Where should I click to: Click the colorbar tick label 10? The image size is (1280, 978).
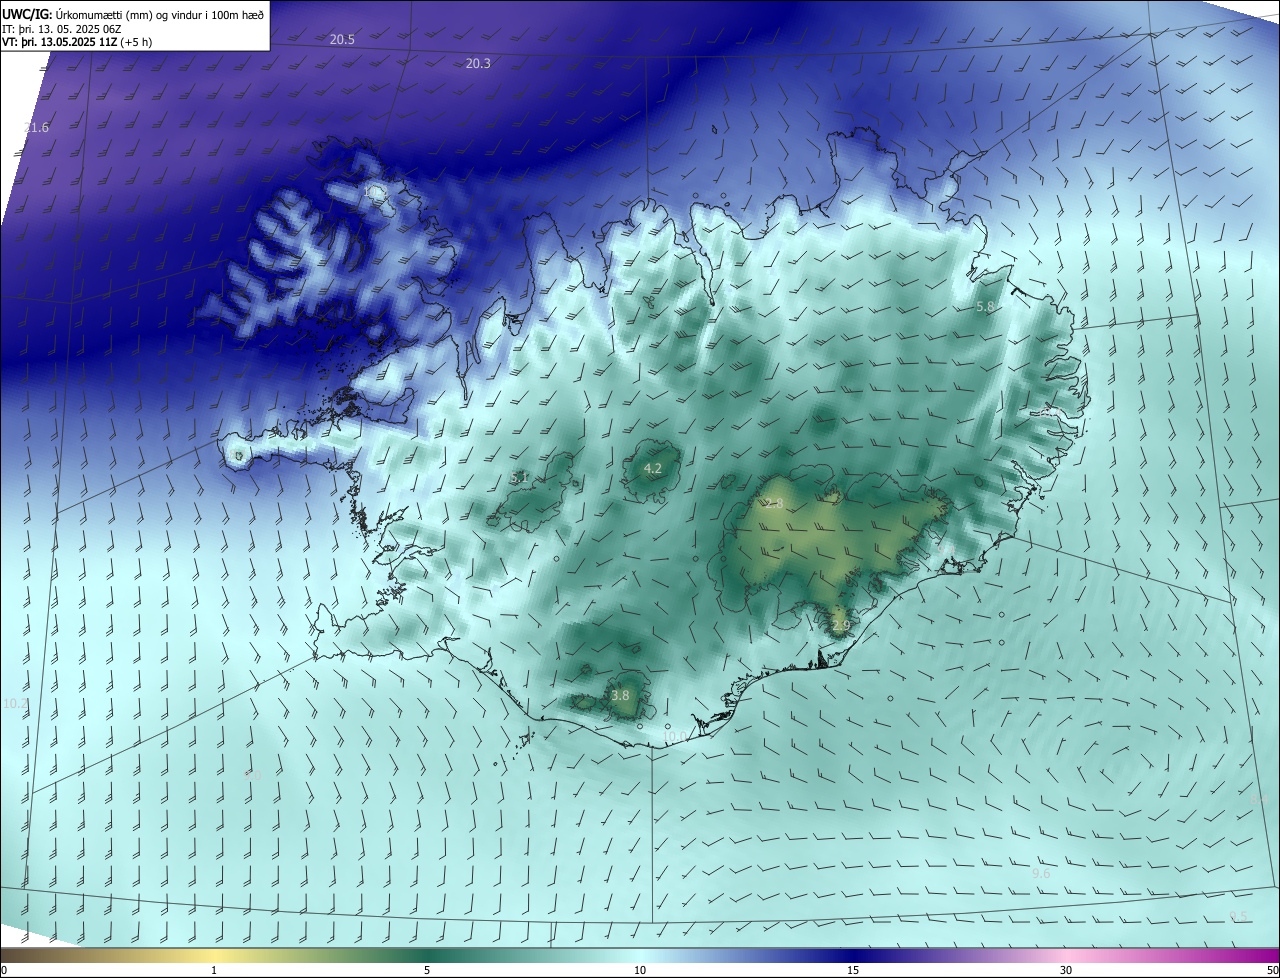pos(640,971)
